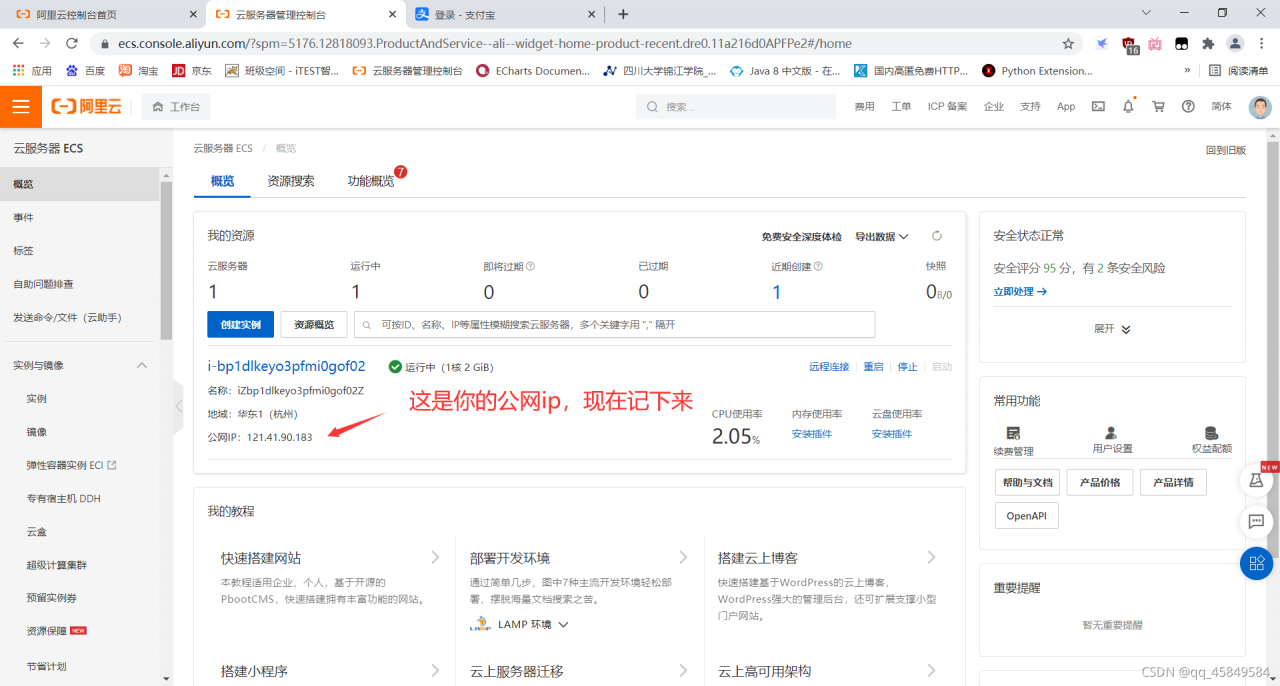
Task: Show more bookmarks with the » chevron
Action: pyautogui.click(x=1187, y=70)
